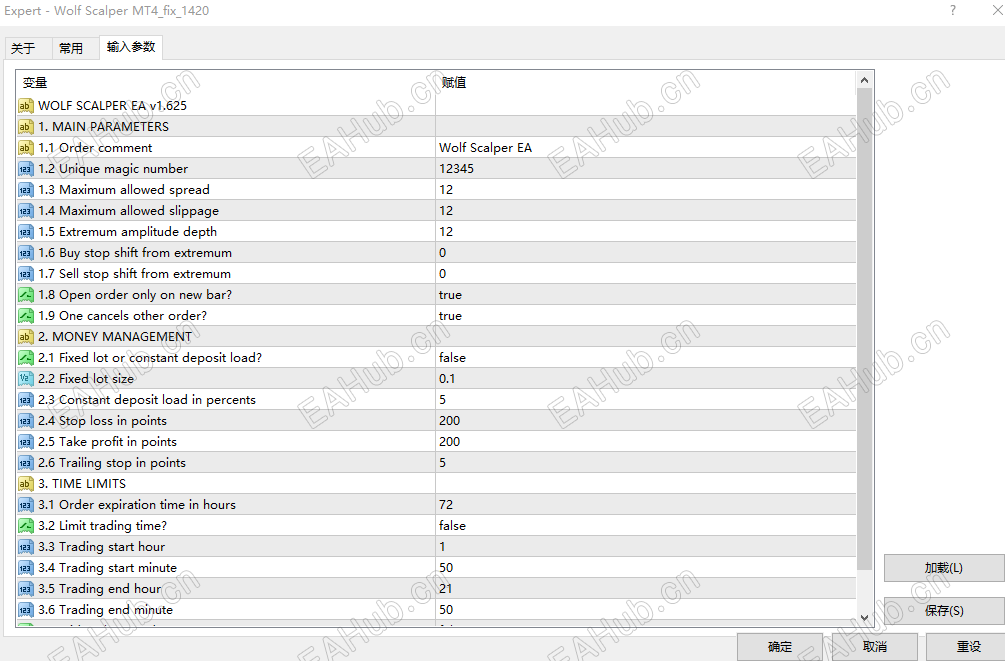
Task: Click the integer icon beside 3.5 Trading end hour
Action: pyautogui.click(x=26, y=589)
